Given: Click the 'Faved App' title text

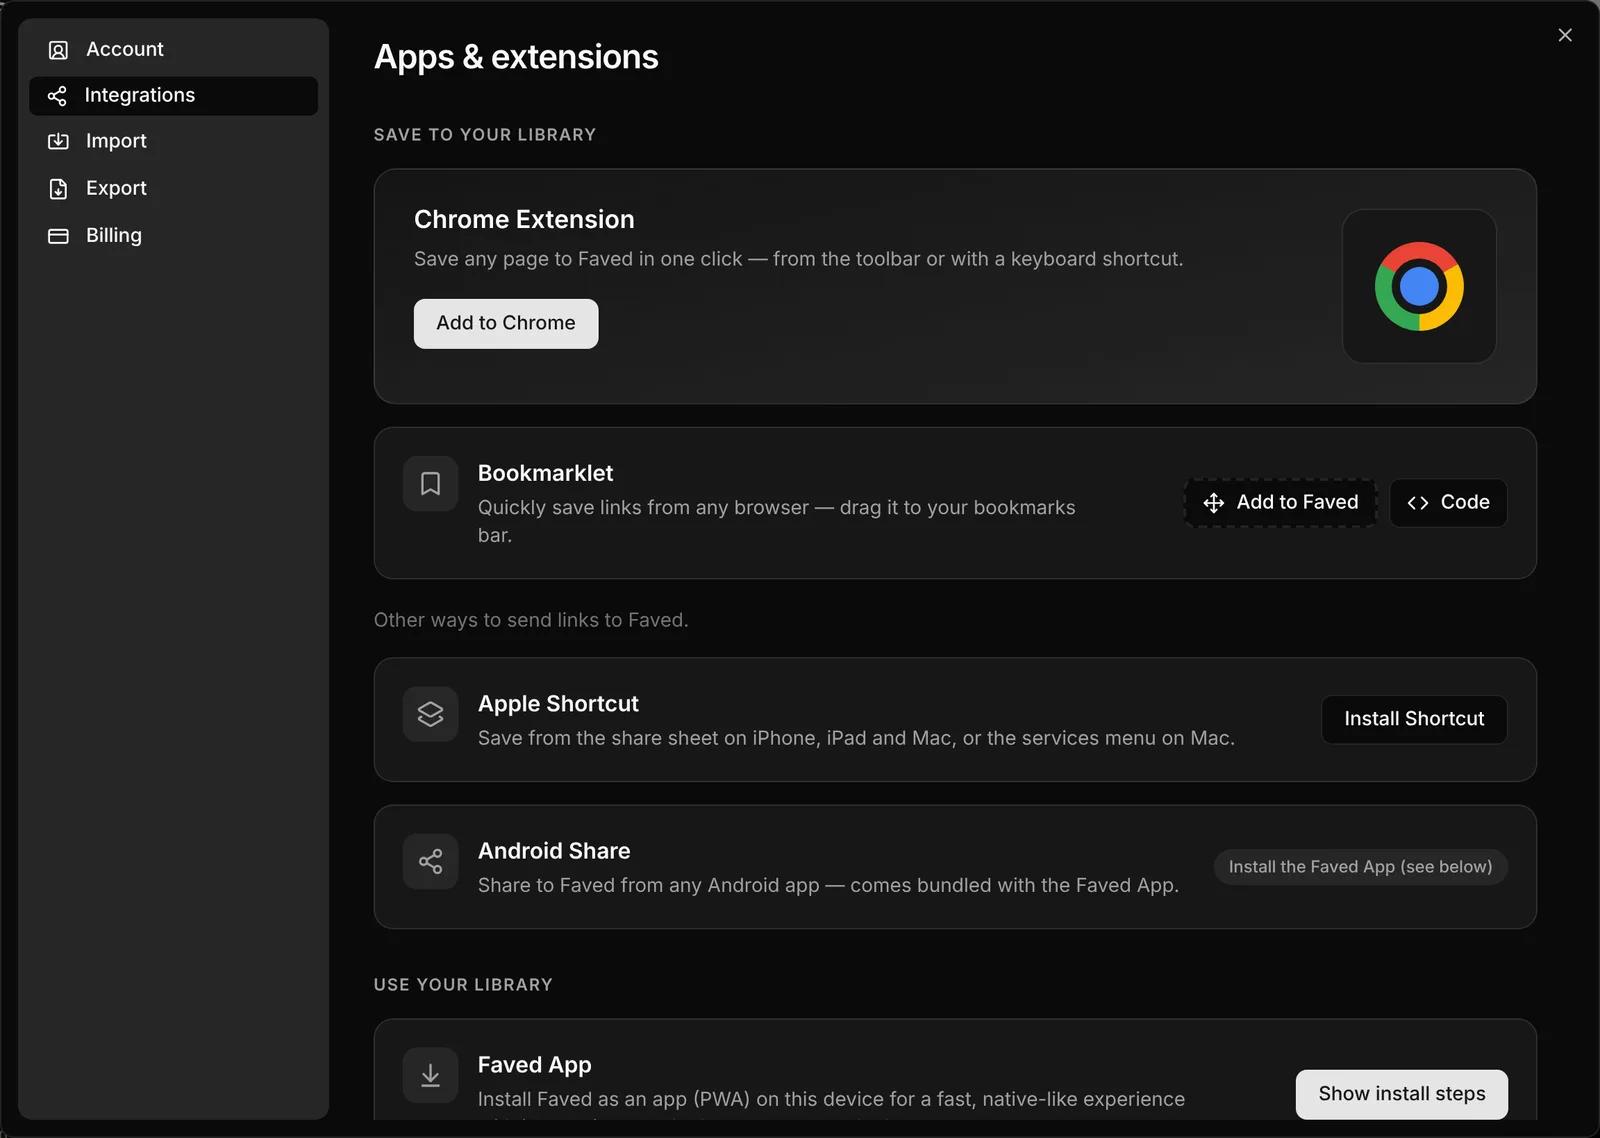Looking at the screenshot, I should (534, 1065).
